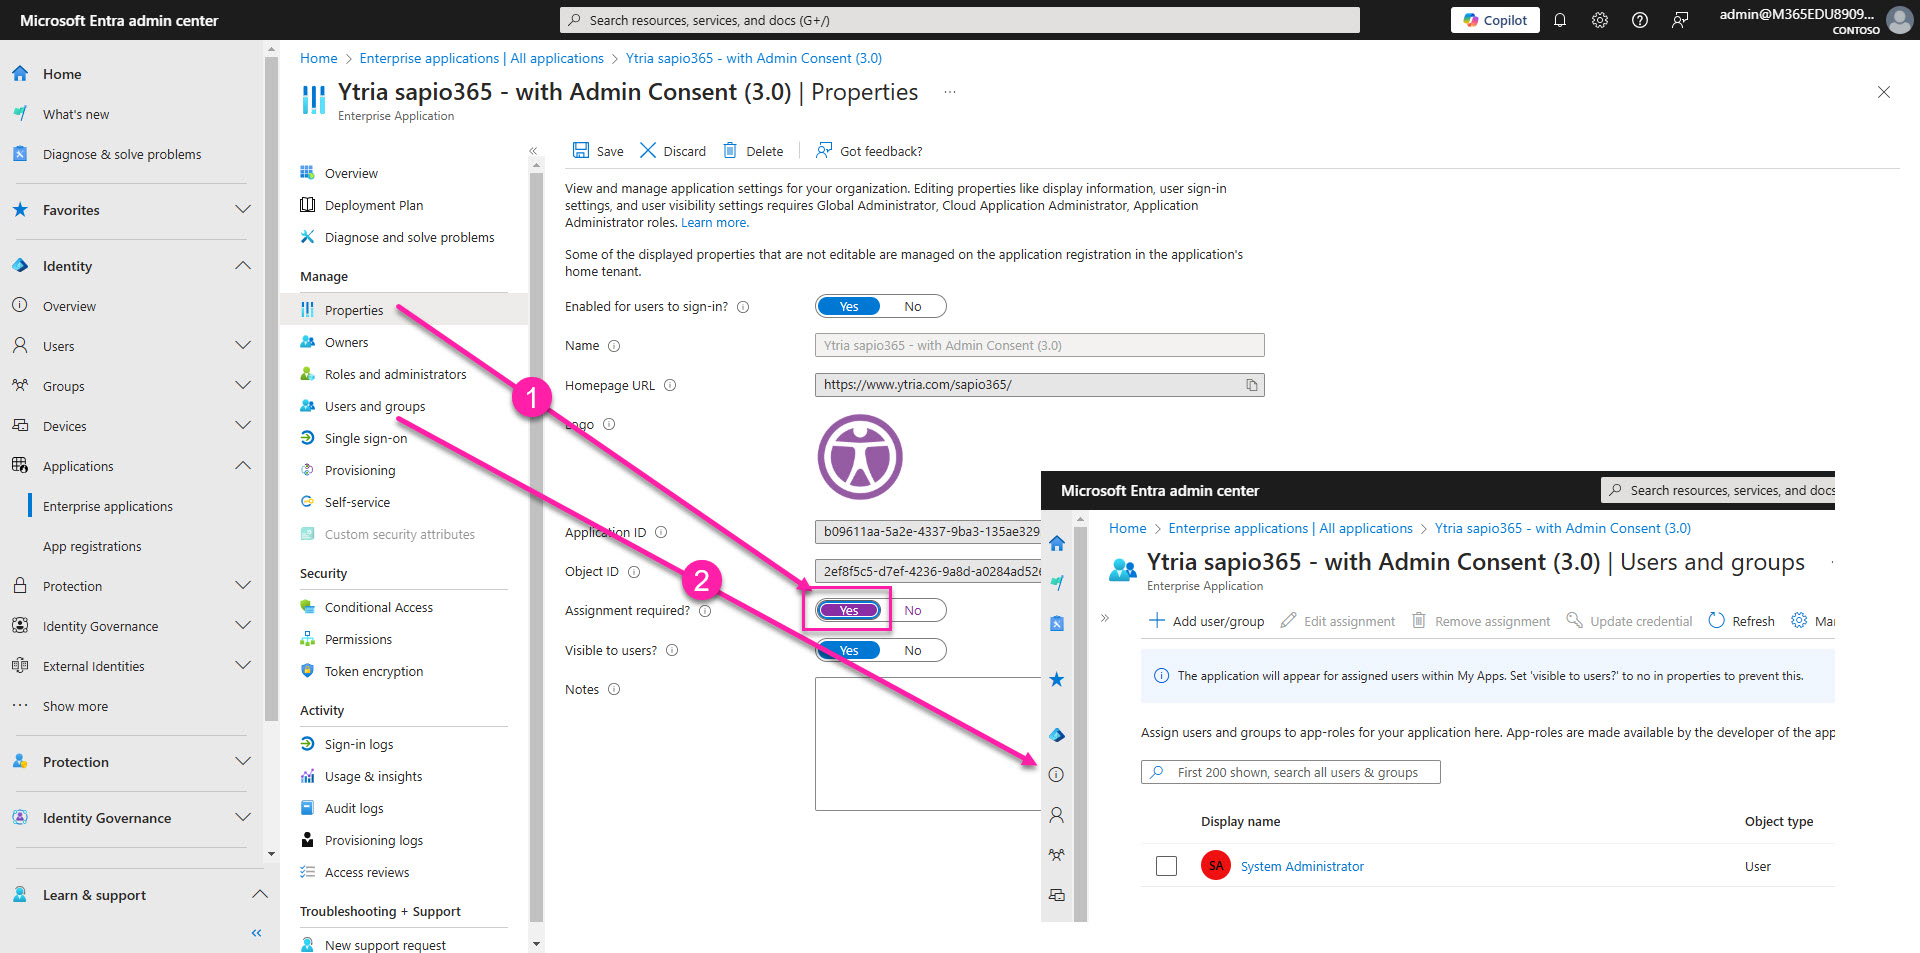Click the Save disk icon
The height and width of the screenshot is (953, 1920).
click(581, 151)
